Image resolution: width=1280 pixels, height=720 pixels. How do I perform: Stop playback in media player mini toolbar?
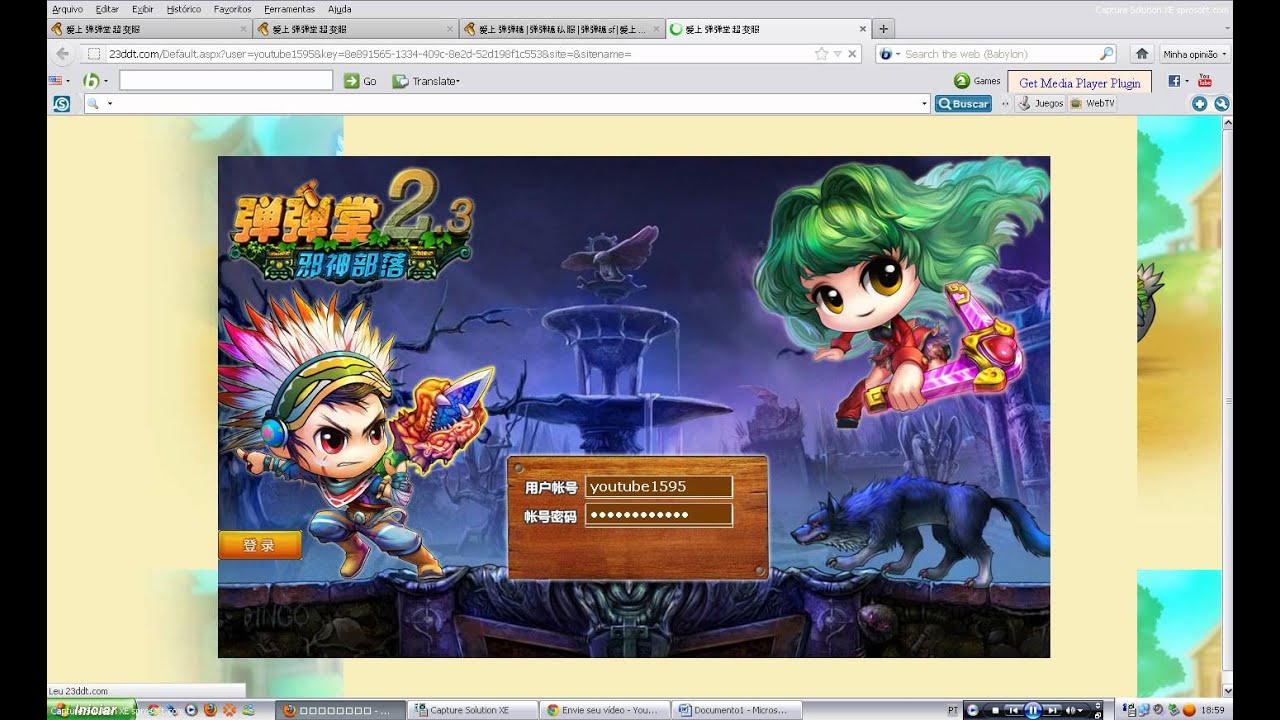(996, 710)
